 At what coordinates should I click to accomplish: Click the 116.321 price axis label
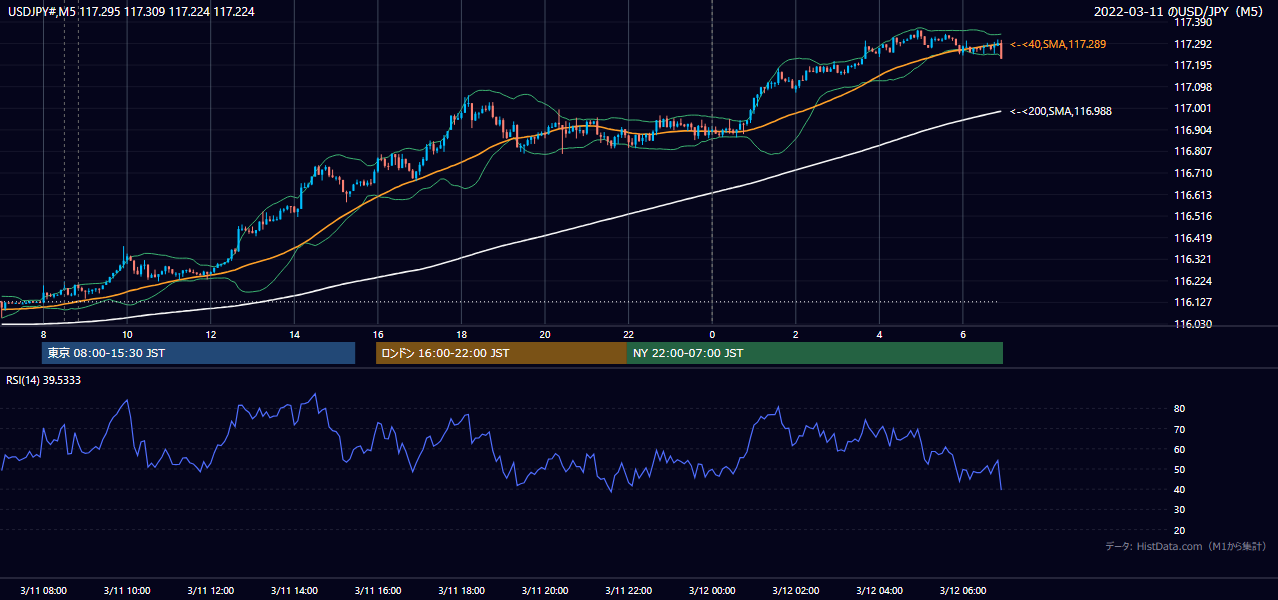coord(1192,259)
